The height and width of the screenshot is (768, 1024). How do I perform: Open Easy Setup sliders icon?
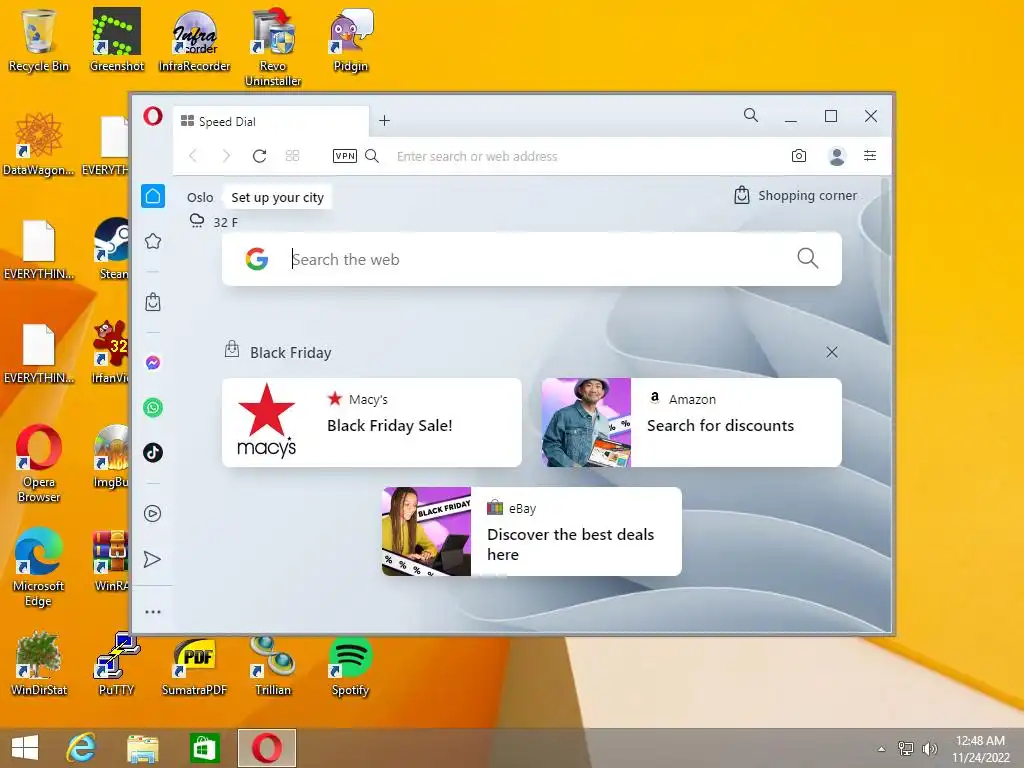pos(870,155)
